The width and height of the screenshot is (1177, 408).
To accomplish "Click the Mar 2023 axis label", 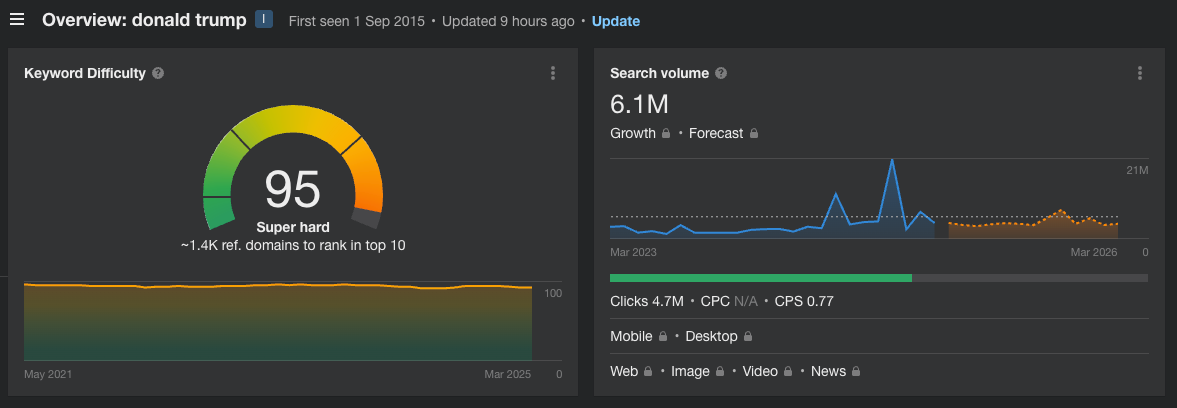I will click(634, 252).
